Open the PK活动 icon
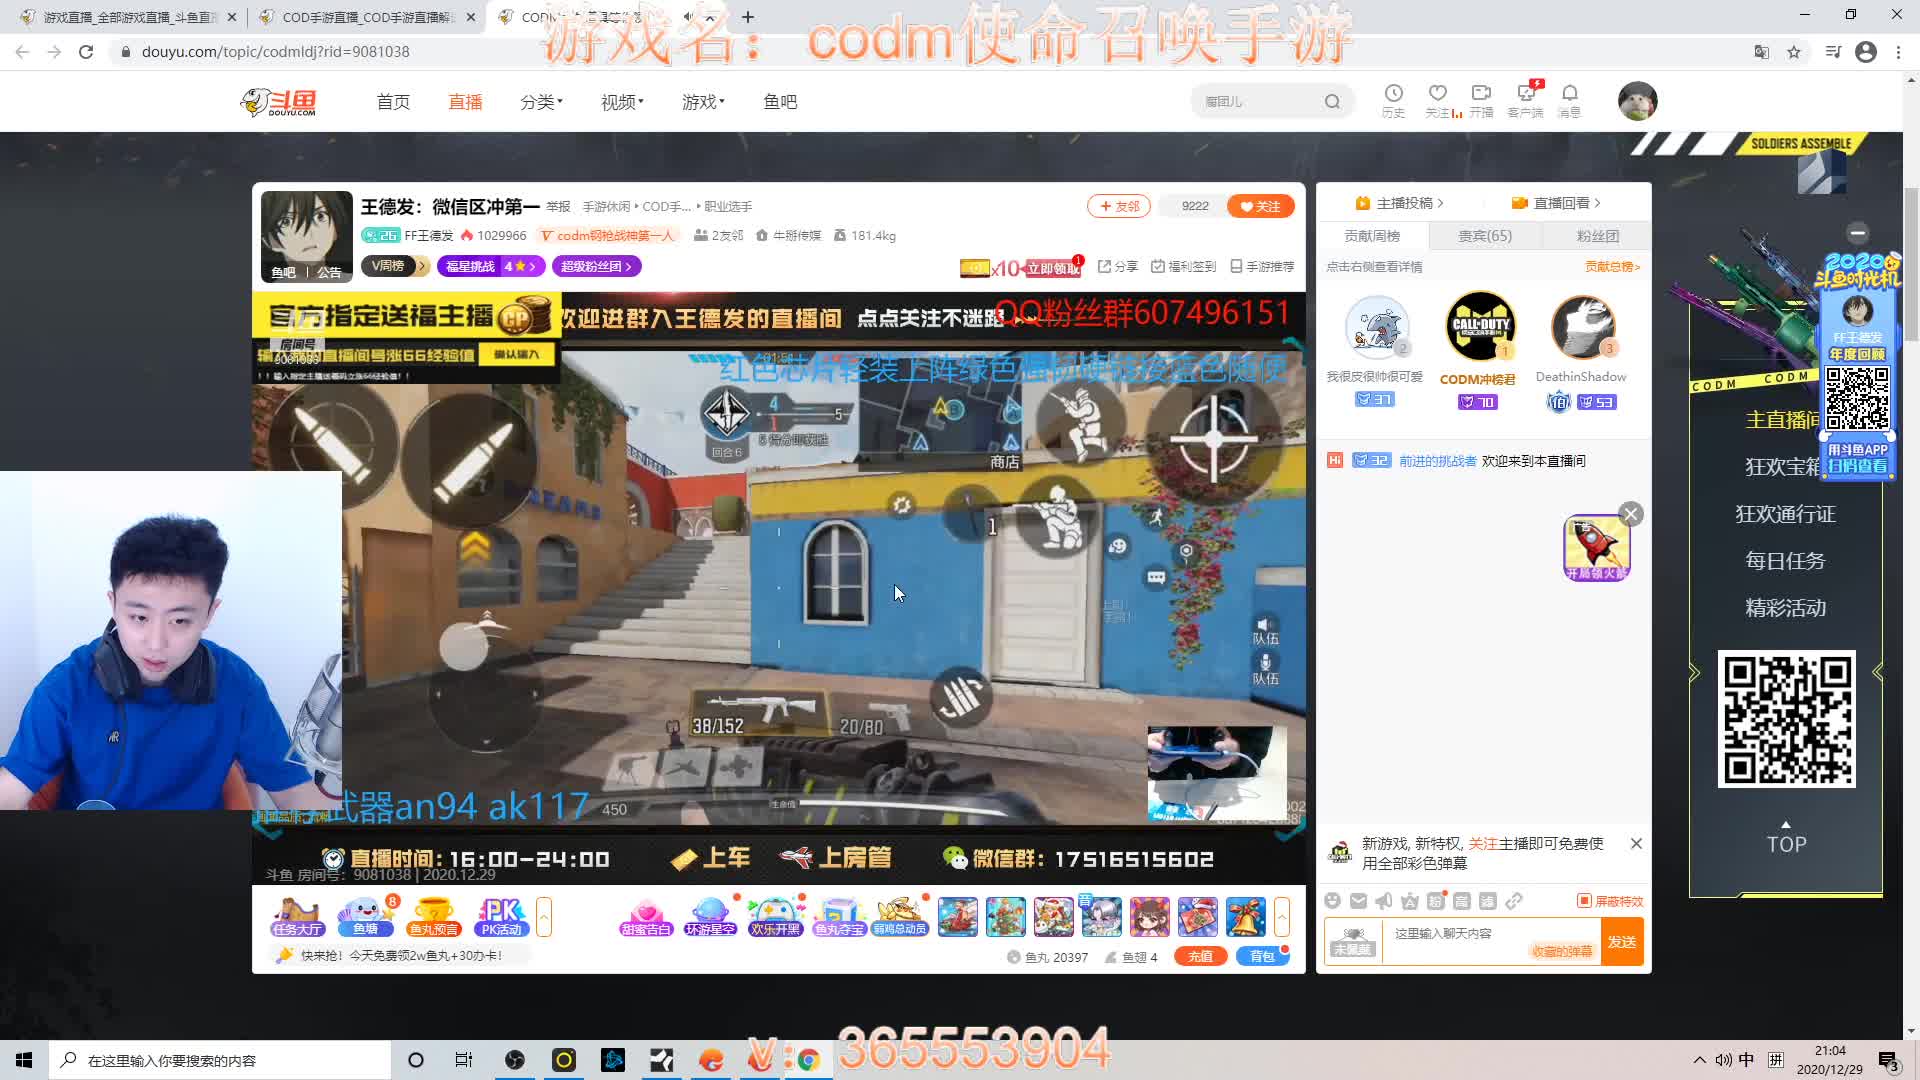The width and height of the screenshot is (1920, 1080). pyautogui.click(x=501, y=916)
